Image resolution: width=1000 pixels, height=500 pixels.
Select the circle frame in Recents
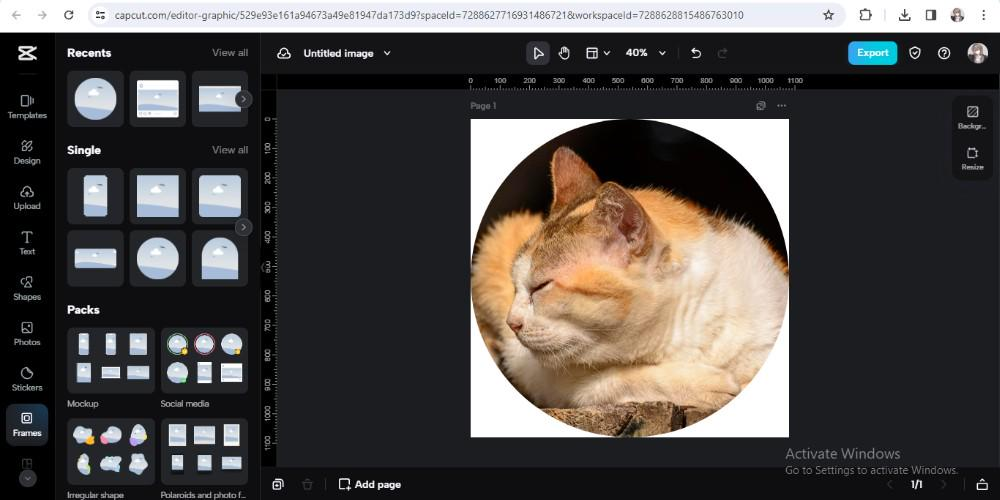95,98
